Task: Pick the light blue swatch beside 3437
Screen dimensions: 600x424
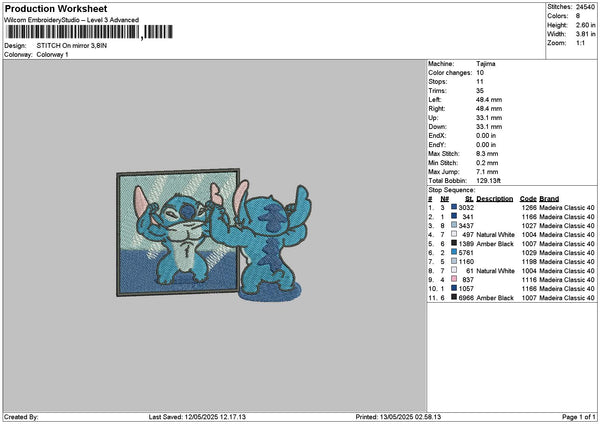Action: tap(454, 225)
